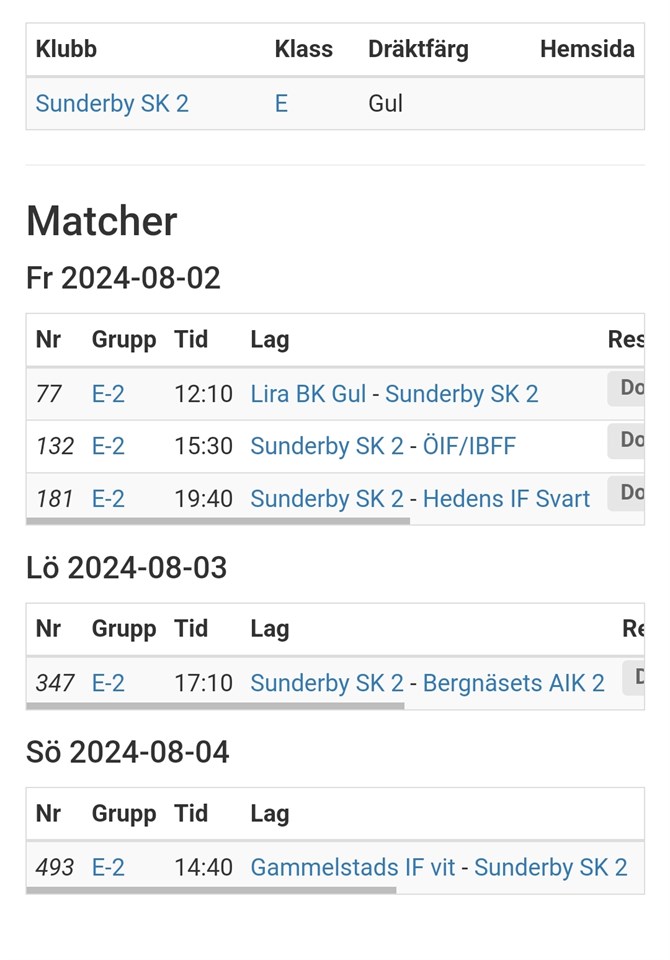Click horizontal scrollbar under Friday matches table

pos(218,521)
